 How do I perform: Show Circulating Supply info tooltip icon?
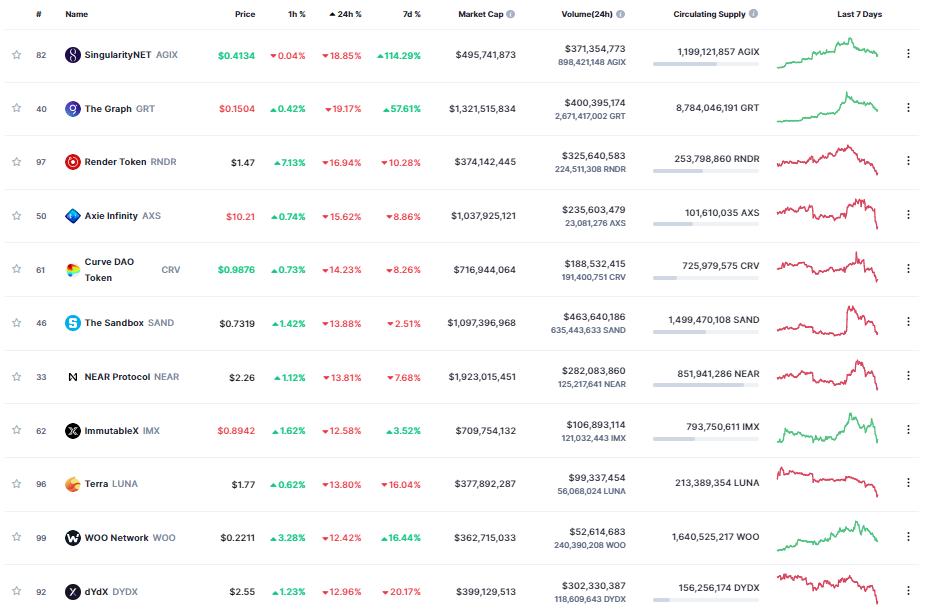pyautogui.click(x=753, y=14)
